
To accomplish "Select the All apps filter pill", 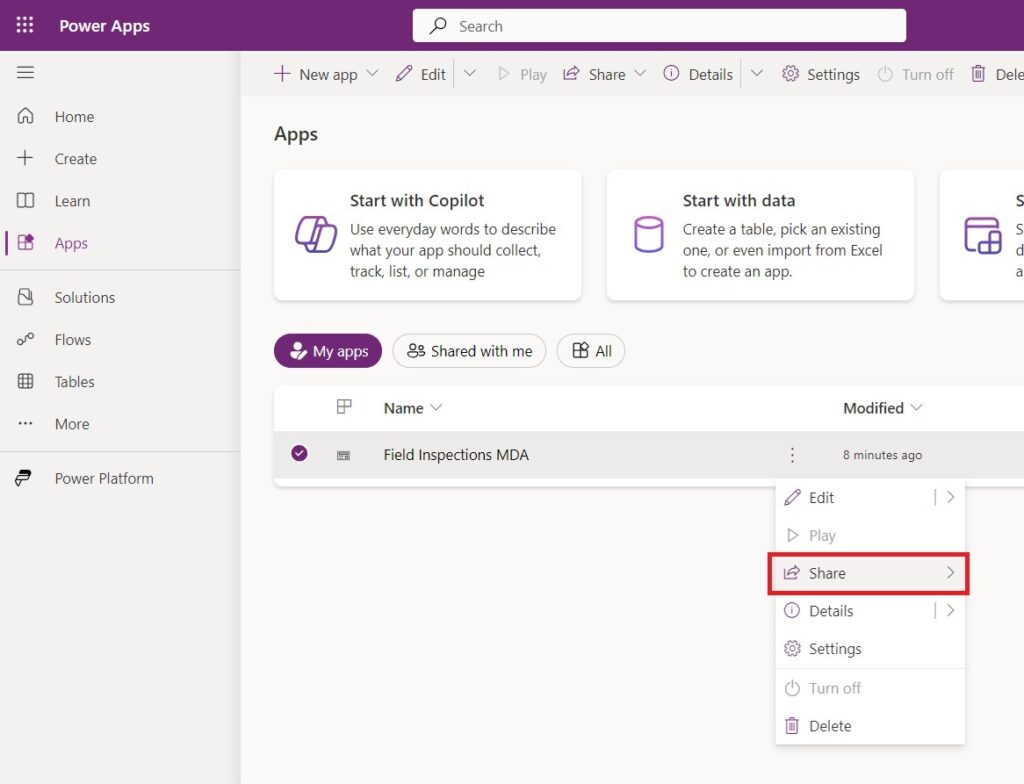I will (x=591, y=351).
